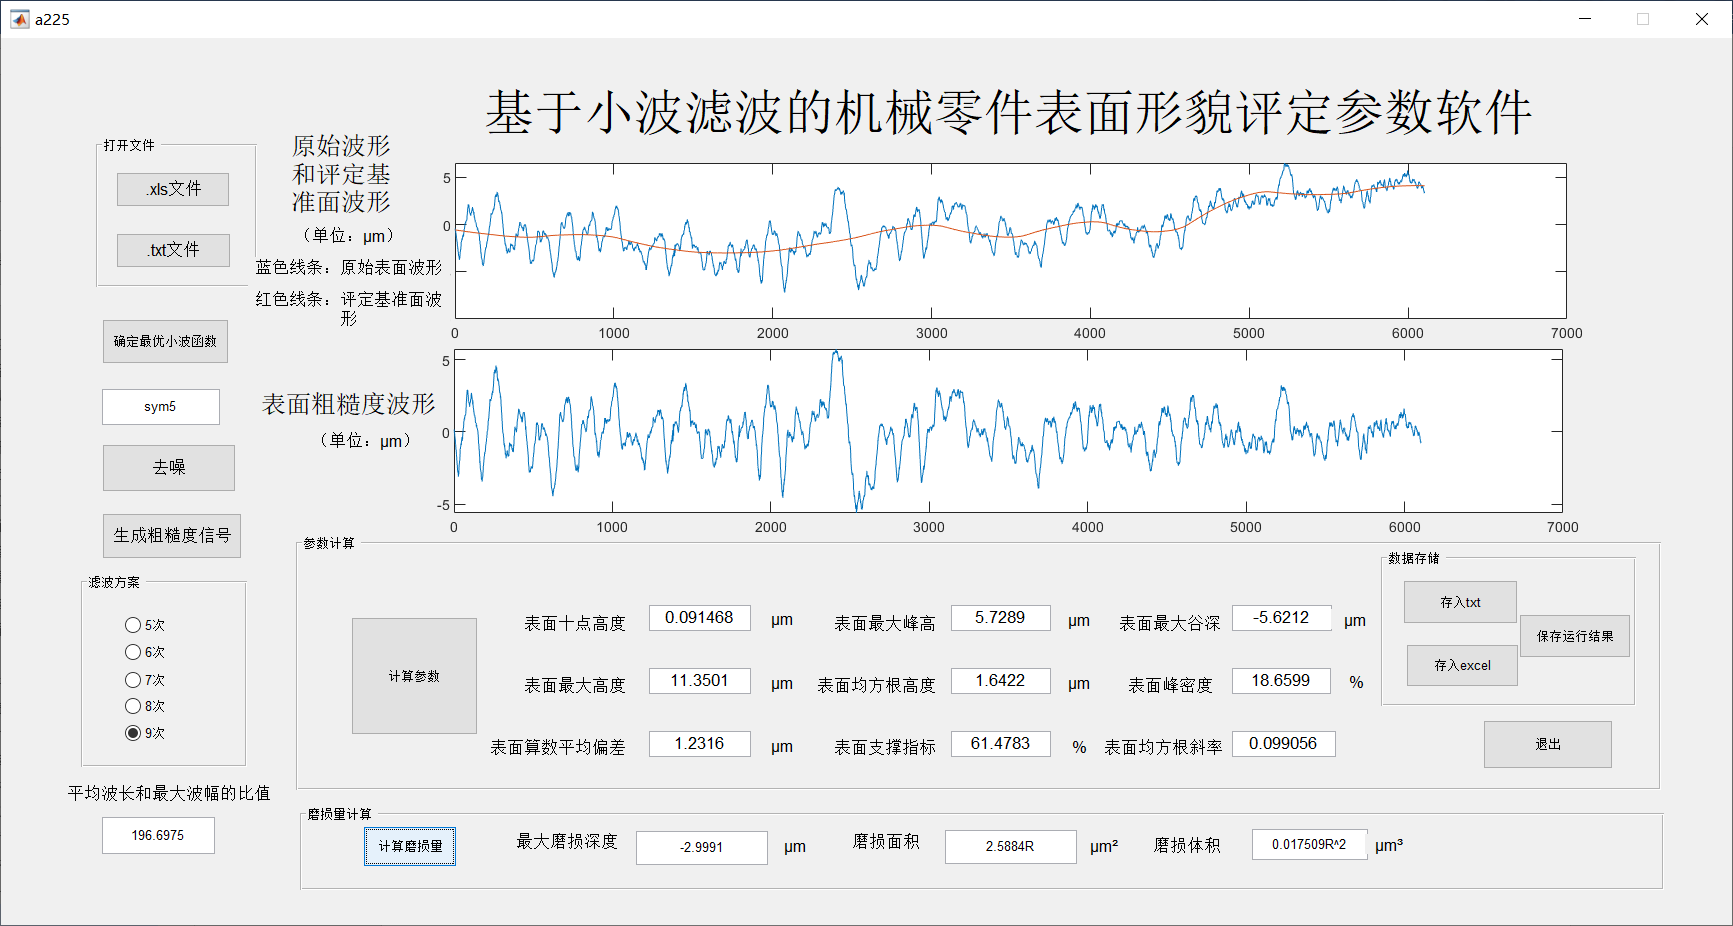Viewport: 1733px width, 926px height.
Task: Click the MATLAB icon in the title bar
Action: (x=20, y=19)
